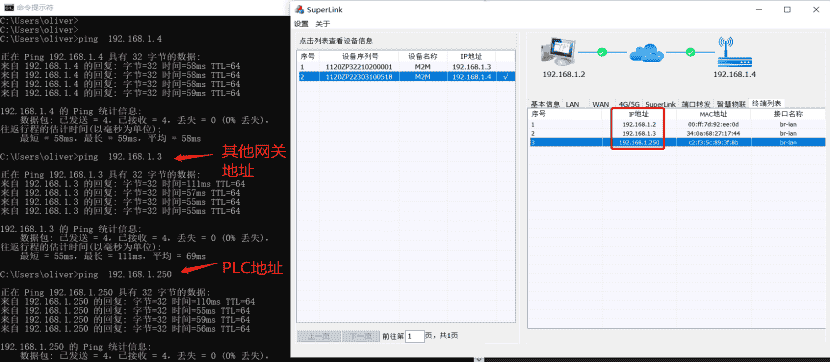Click green check between cloud and router
831x363 pixels.
(690, 52)
